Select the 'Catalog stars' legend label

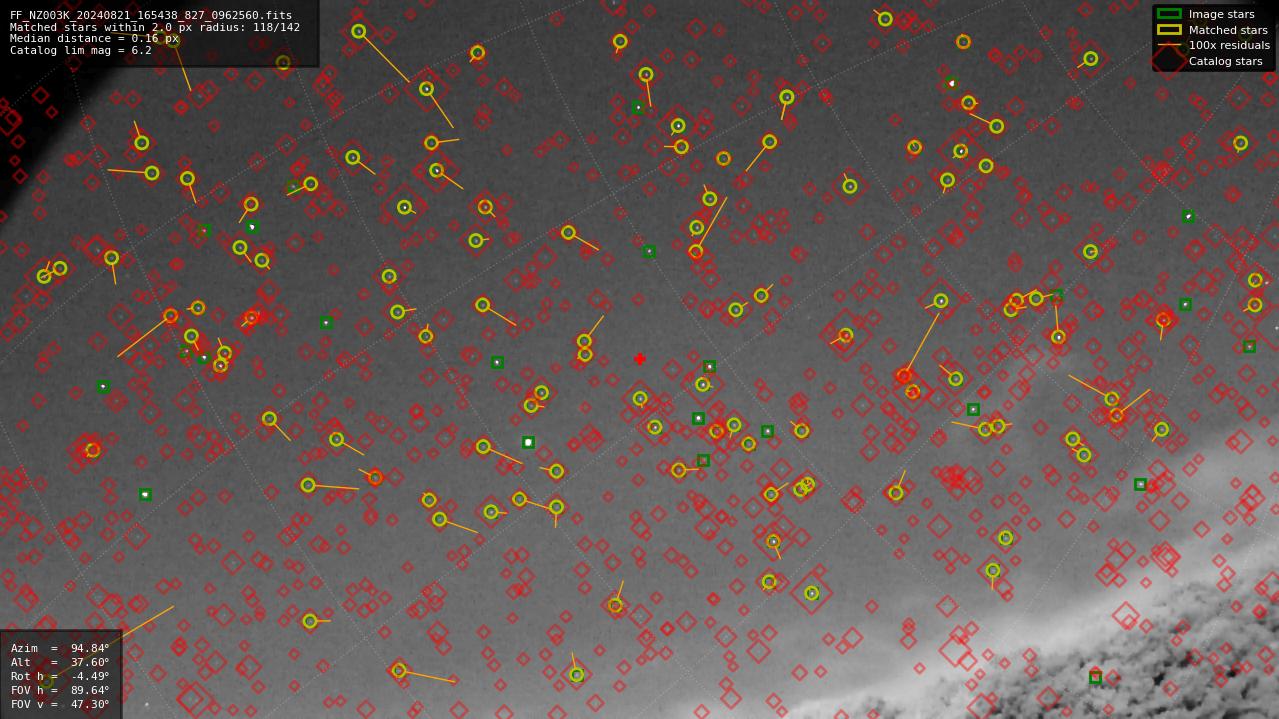point(1225,61)
